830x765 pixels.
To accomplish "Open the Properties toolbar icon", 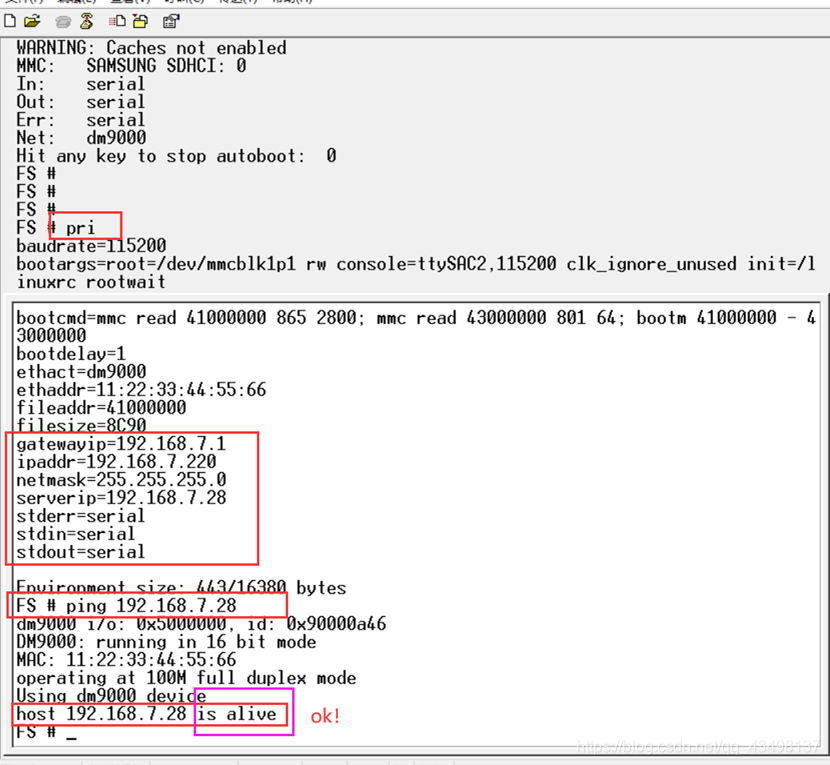I will (x=171, y=21).
